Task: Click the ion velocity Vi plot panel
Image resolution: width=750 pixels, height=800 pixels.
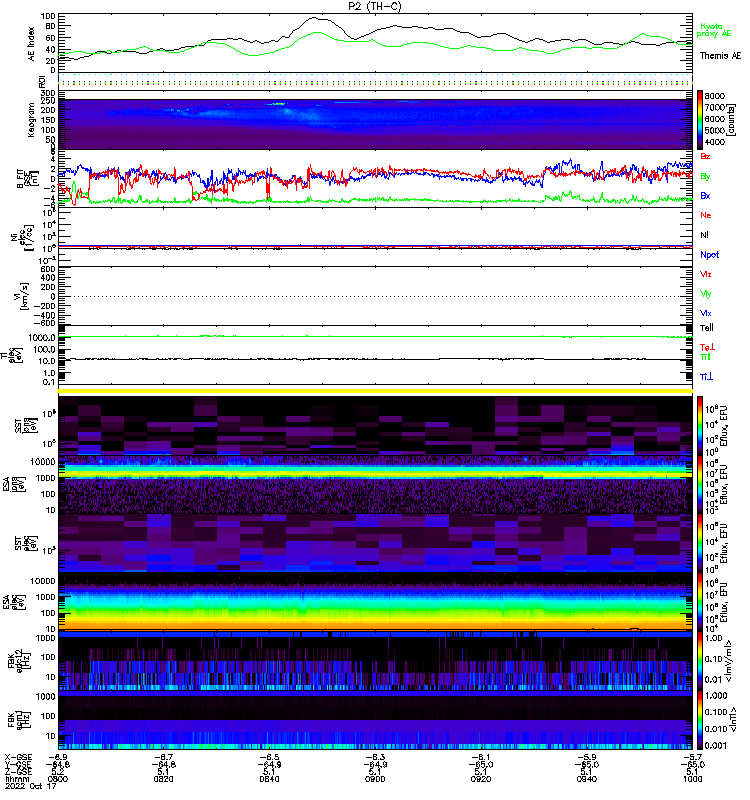Action: click(x=376, y=296)
